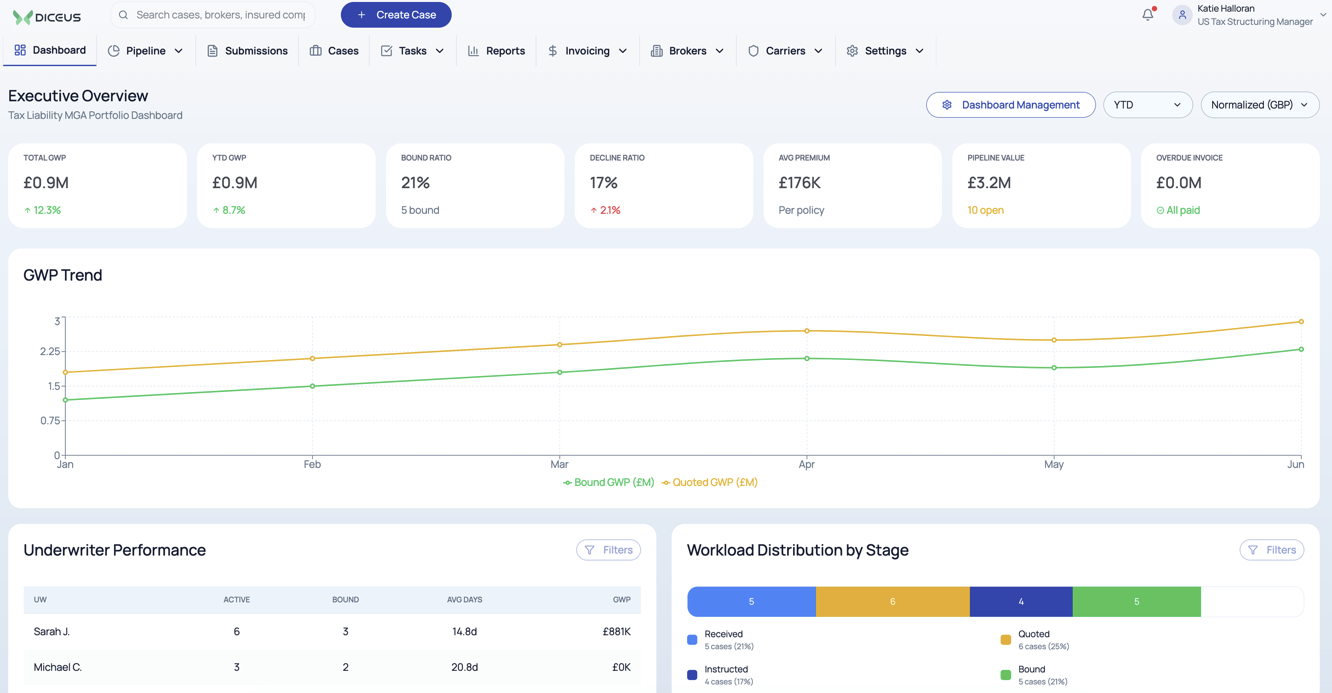
Task: Click the Pipeline Value card
Action: [1041, 185]
